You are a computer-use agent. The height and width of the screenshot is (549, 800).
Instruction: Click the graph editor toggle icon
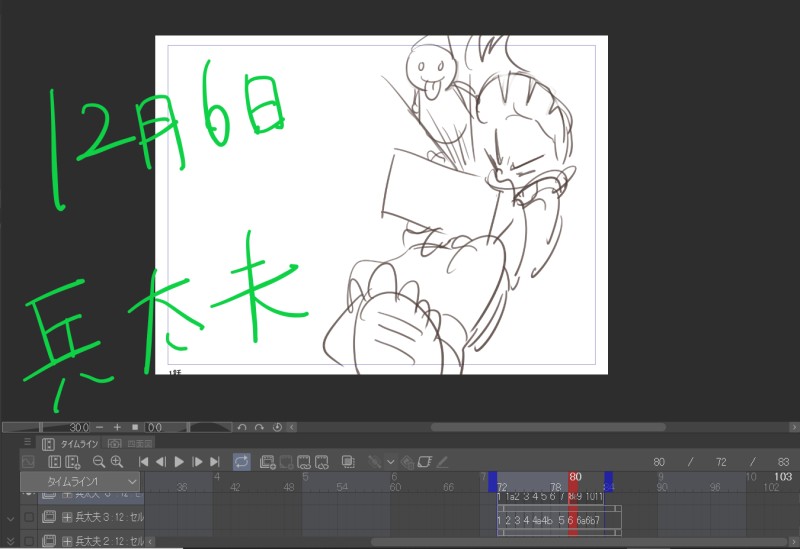28,462
